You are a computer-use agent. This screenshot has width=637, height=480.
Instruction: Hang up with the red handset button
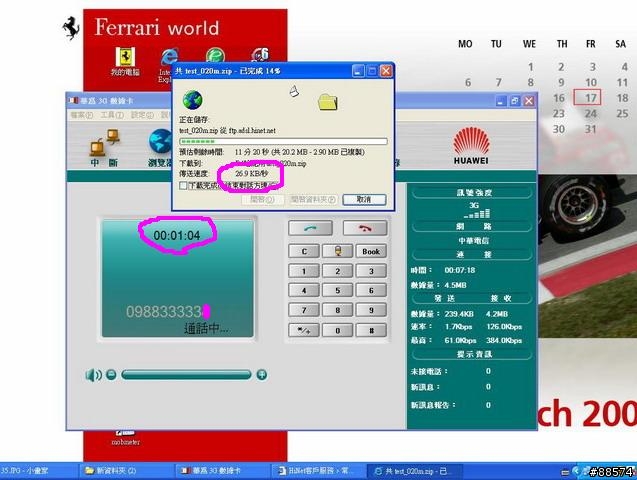(365, 228)
